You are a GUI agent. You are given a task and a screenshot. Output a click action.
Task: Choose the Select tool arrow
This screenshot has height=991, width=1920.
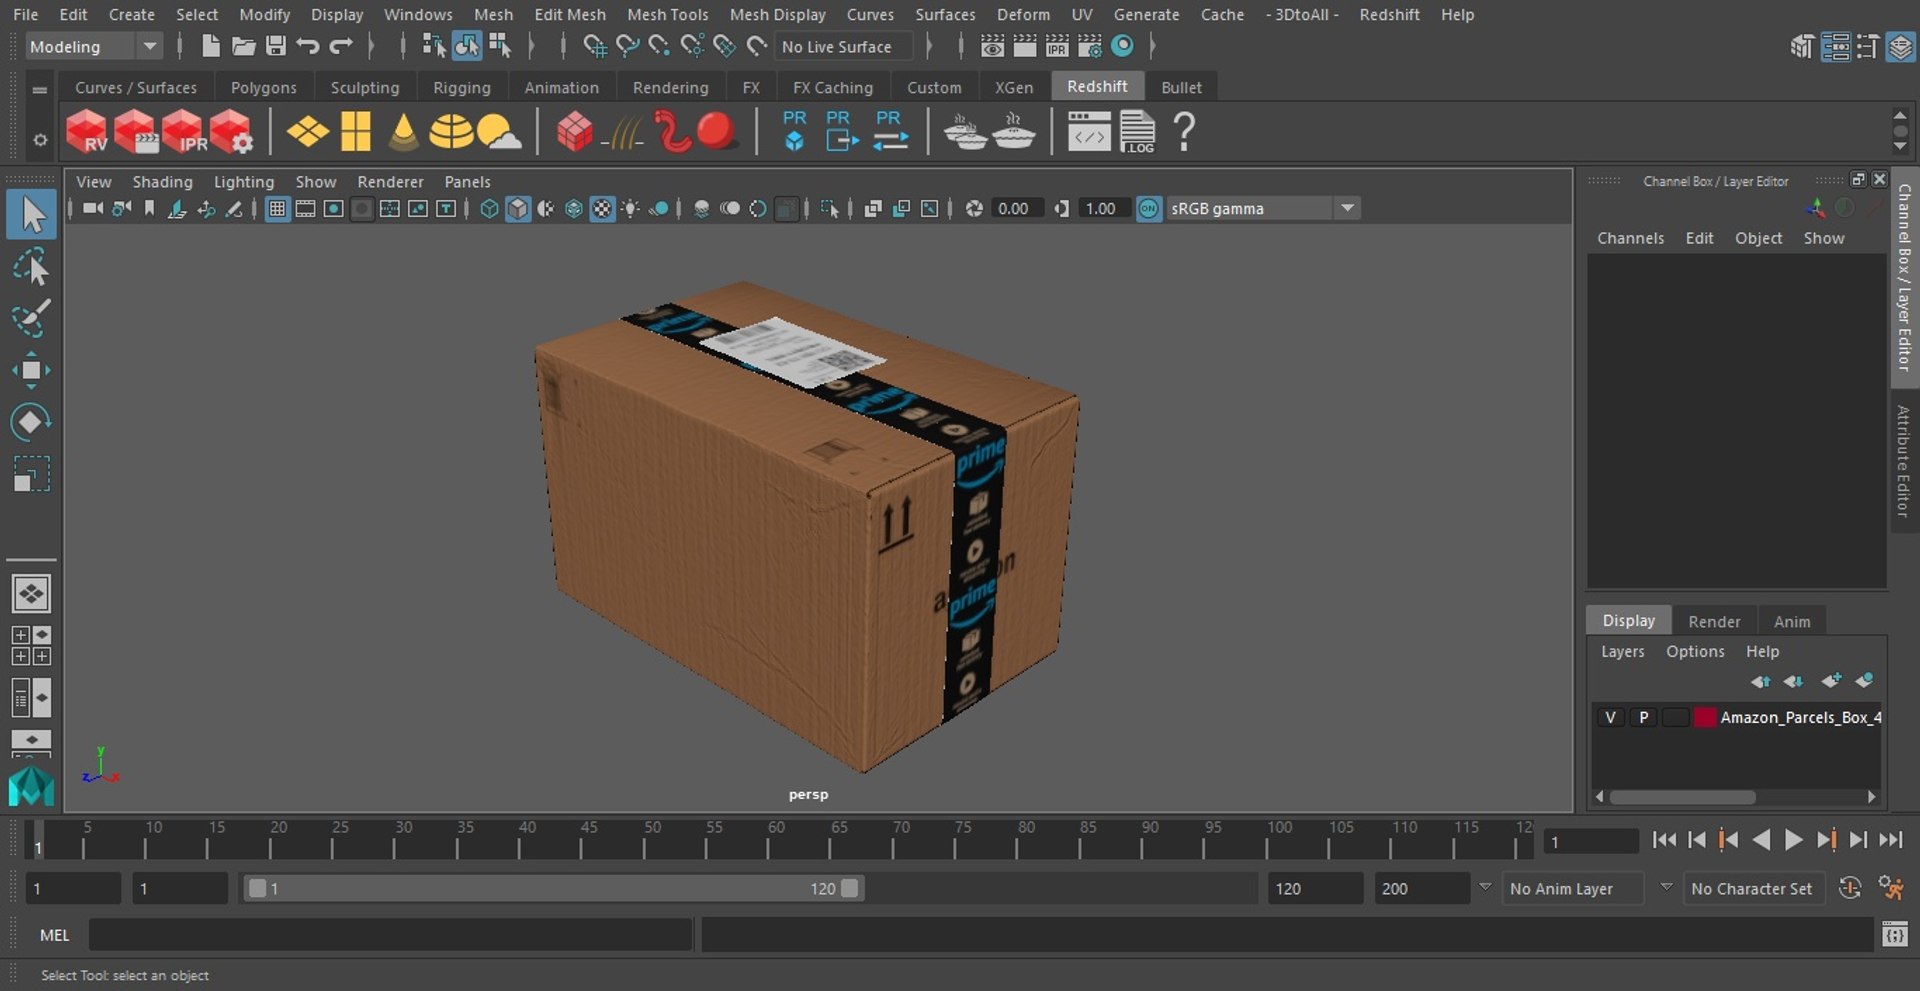pyautogui.click(x=31, y=215)
